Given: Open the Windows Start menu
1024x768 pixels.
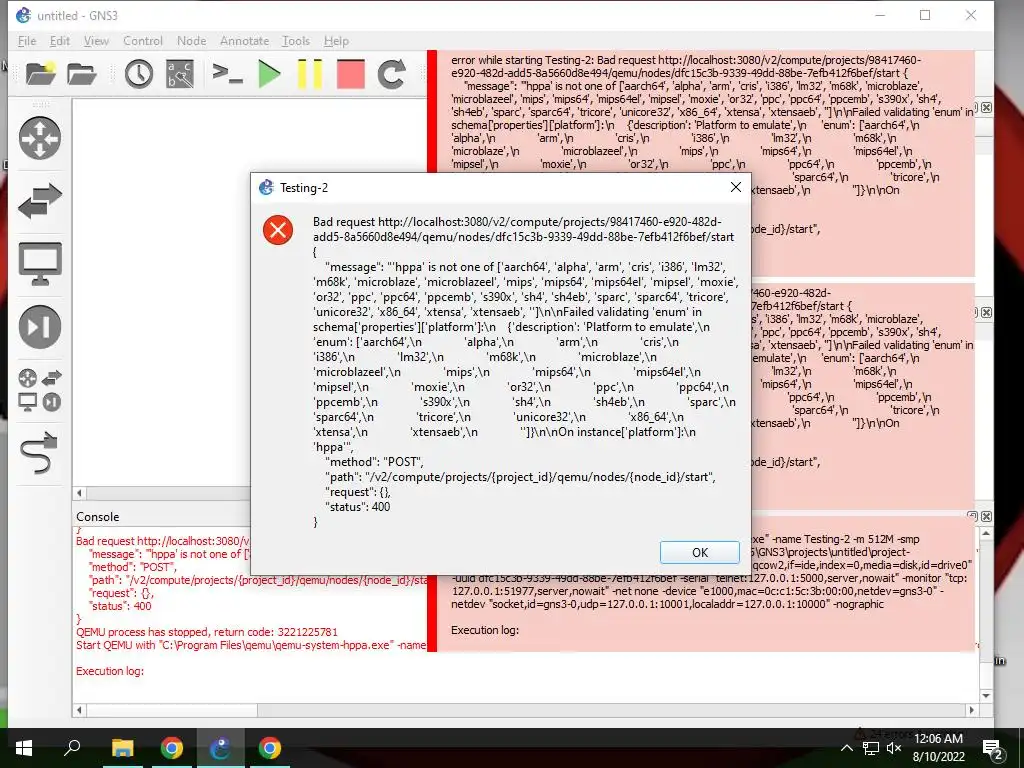Looking at the screenshot, I should pyautogui.click(x=23, y=748).
